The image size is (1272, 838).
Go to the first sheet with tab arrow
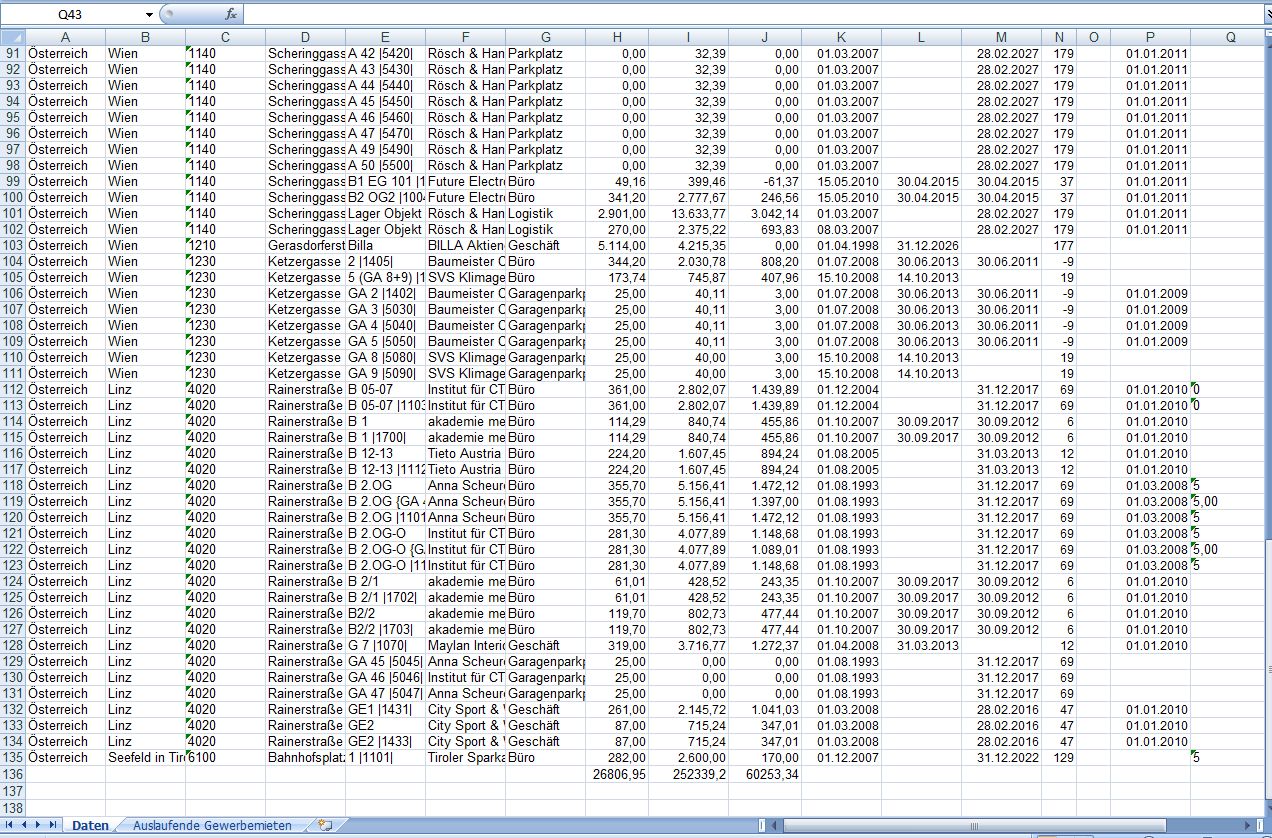(x=11, y=825)
